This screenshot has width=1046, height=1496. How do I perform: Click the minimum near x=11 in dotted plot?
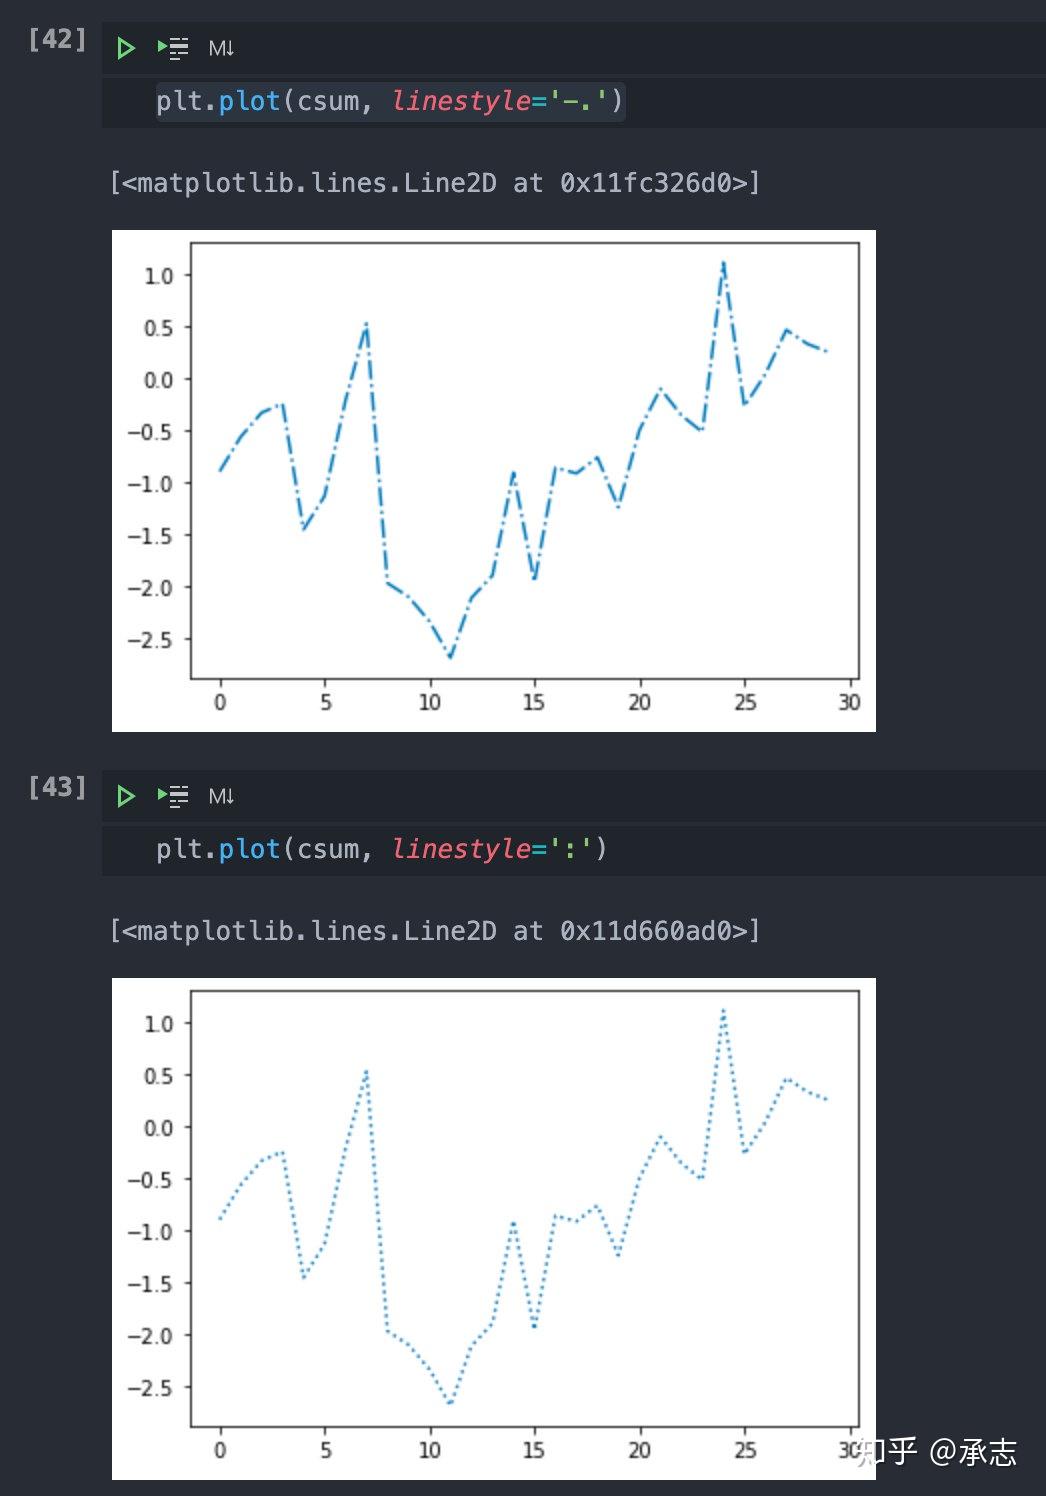450,1403
